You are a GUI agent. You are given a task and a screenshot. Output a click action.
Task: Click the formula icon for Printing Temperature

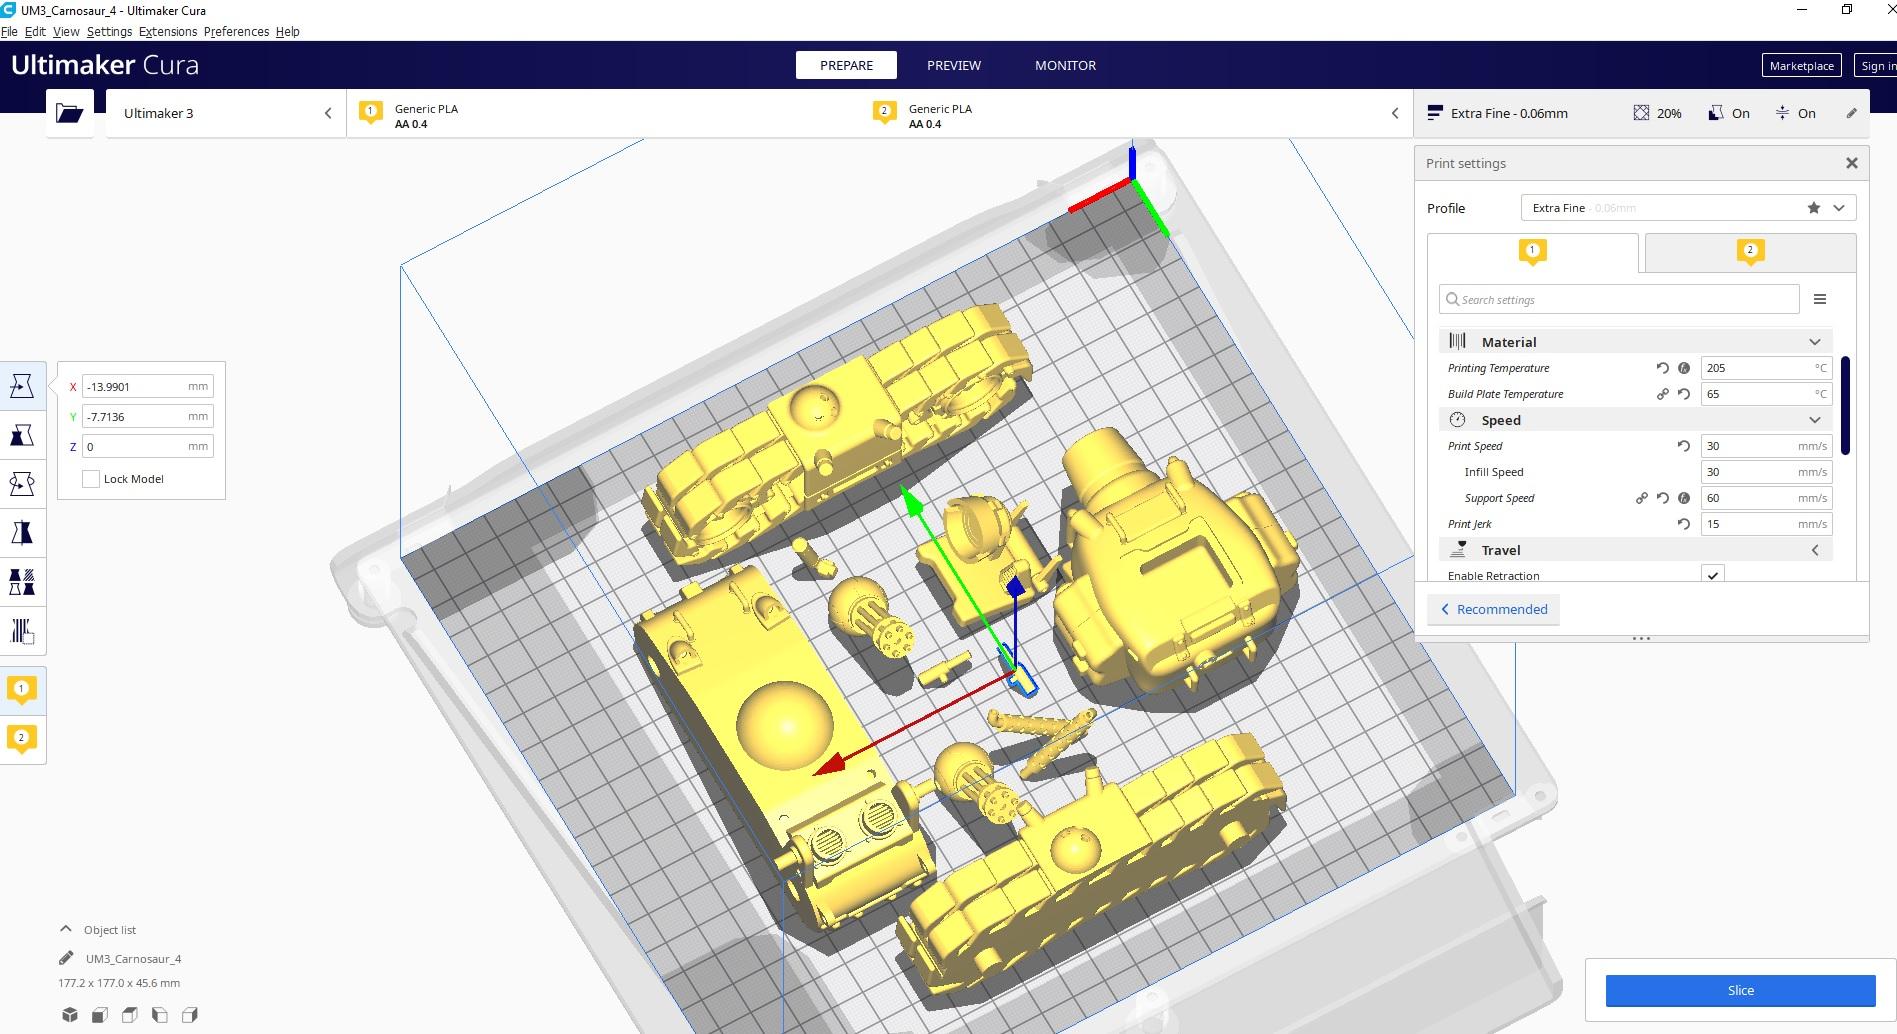coord(1684,368)
